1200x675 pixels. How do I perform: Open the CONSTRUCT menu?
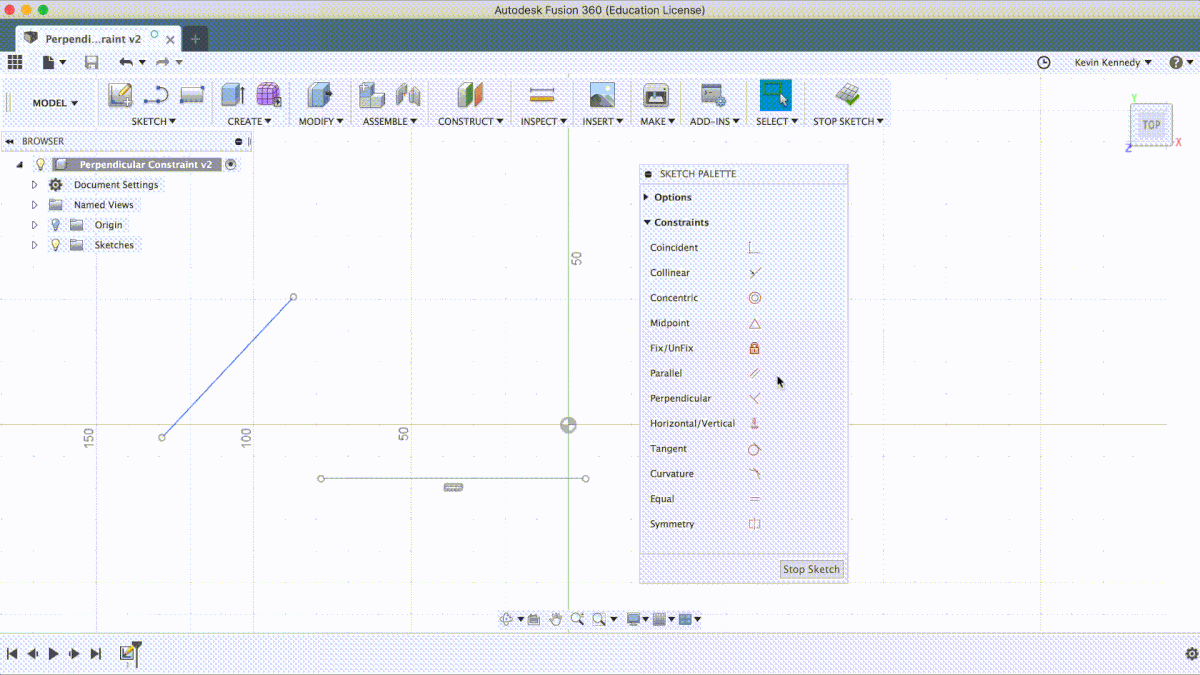coord(472,122)
